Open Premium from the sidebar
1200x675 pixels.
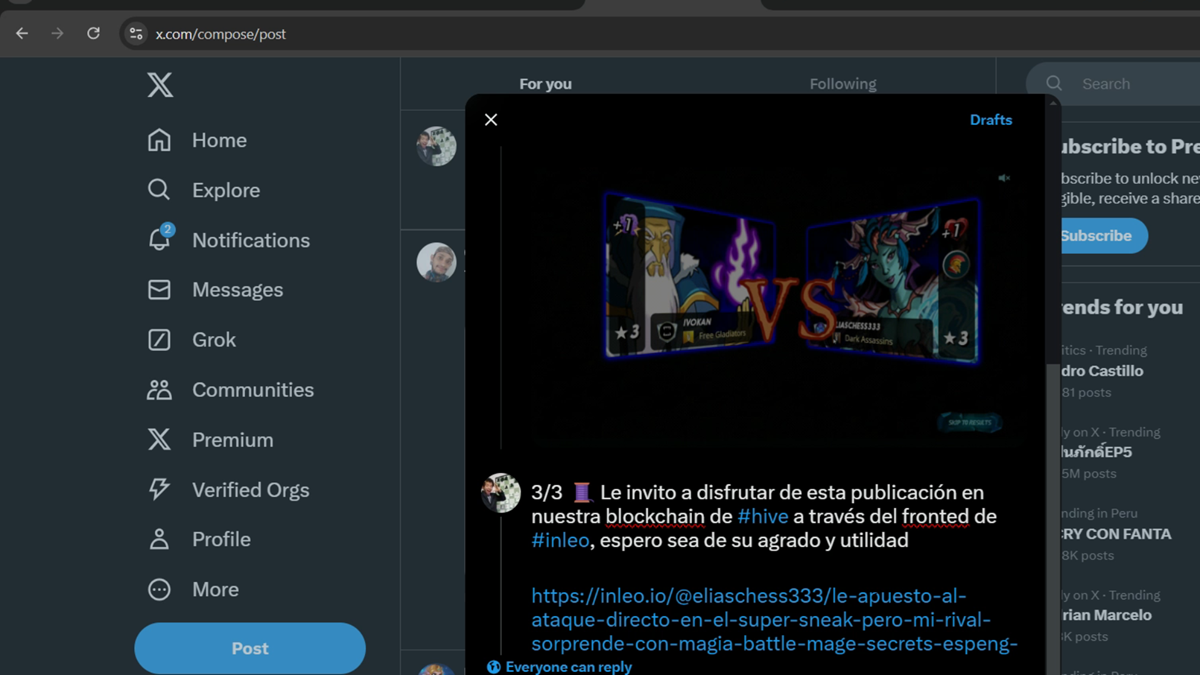210,440
